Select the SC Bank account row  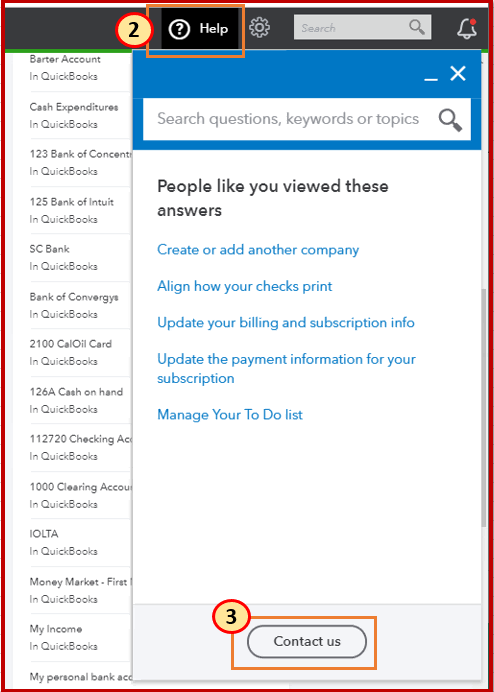point(80,258)
